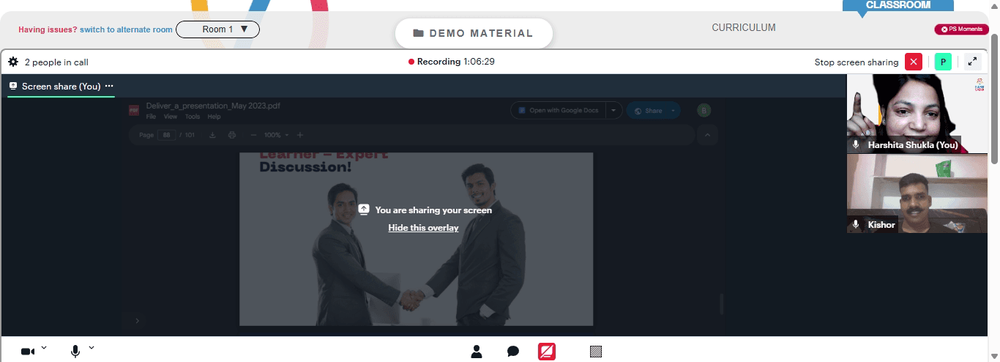Image resolution: width=1000 pixels, height=362 pixels.
Task: Click the PDF print icon
Action: (232, 135)
